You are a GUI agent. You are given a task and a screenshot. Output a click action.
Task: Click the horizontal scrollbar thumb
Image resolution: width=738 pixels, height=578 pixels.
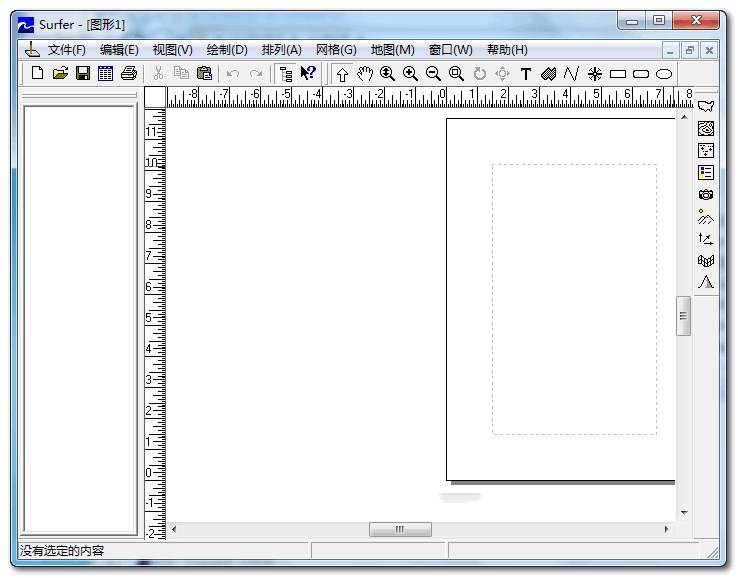(x=400, y=529)
